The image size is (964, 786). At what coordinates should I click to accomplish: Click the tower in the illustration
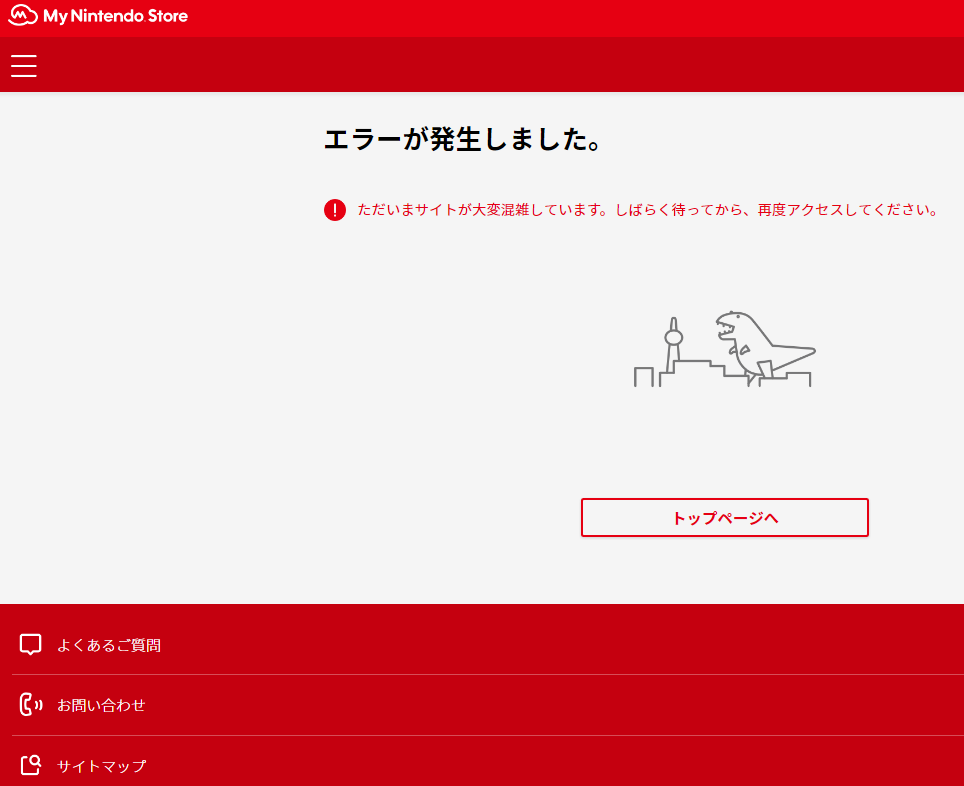pos(674,342)
